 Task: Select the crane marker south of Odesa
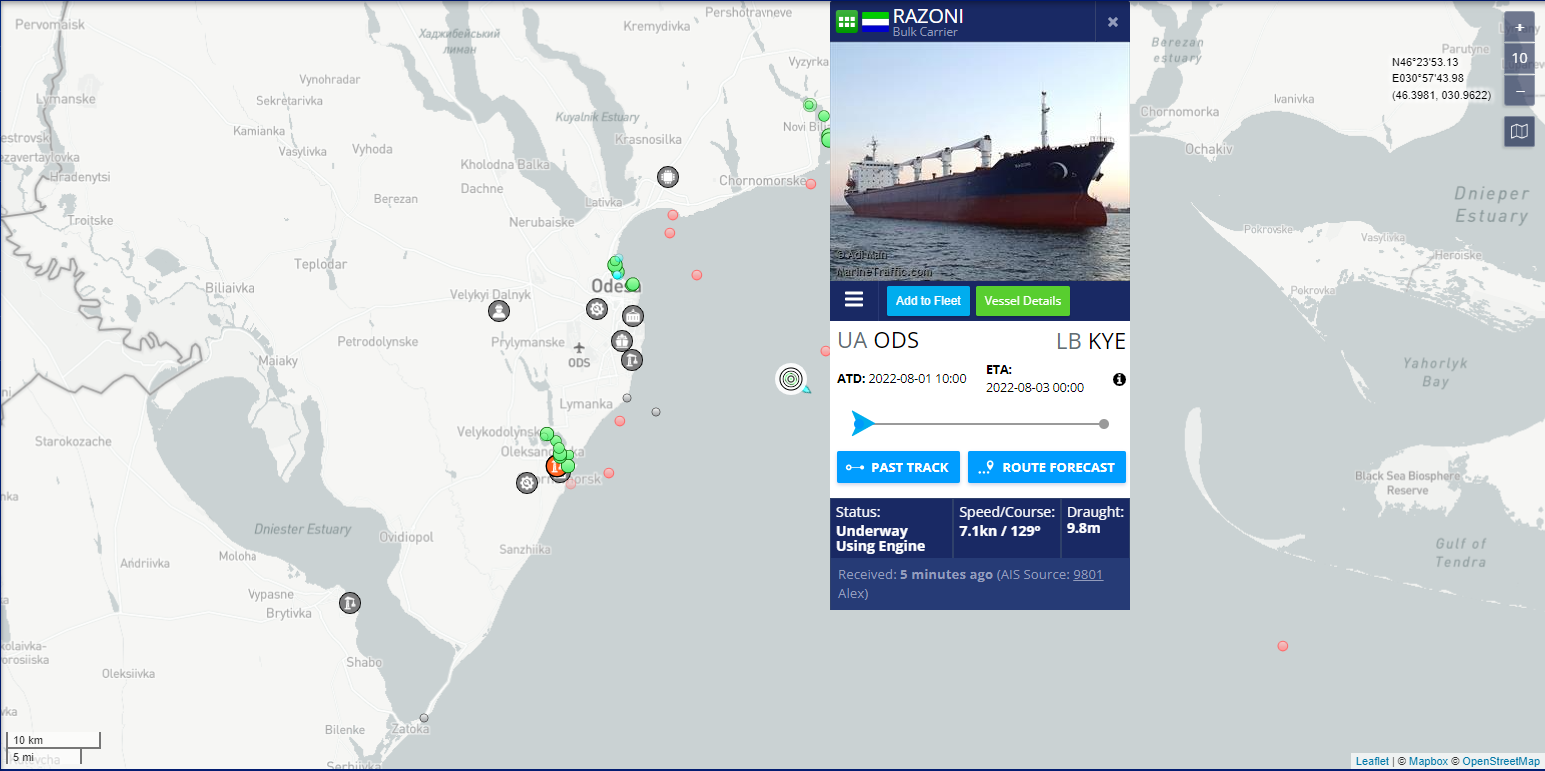pyautogui.click(x=632, y=360)
